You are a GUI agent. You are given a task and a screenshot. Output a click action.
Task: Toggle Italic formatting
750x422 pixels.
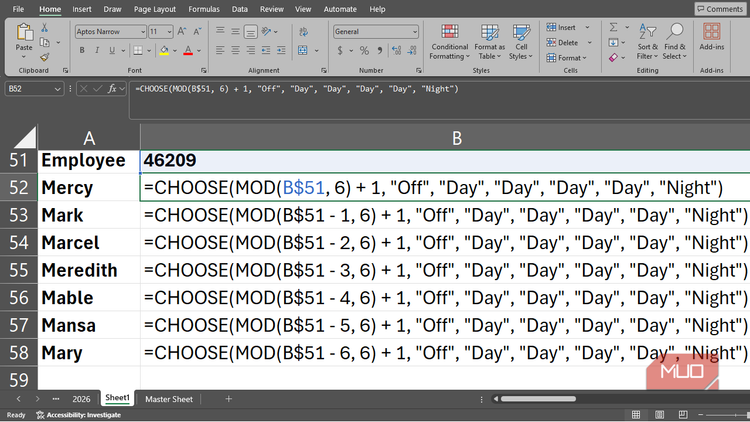97,50
